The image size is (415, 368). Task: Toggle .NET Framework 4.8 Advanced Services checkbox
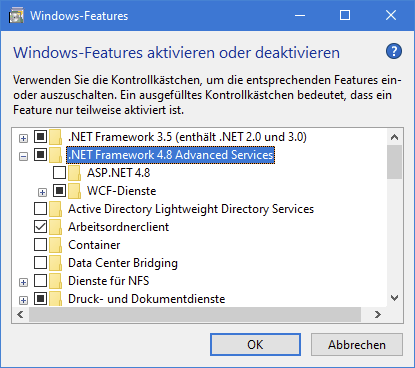40,155
